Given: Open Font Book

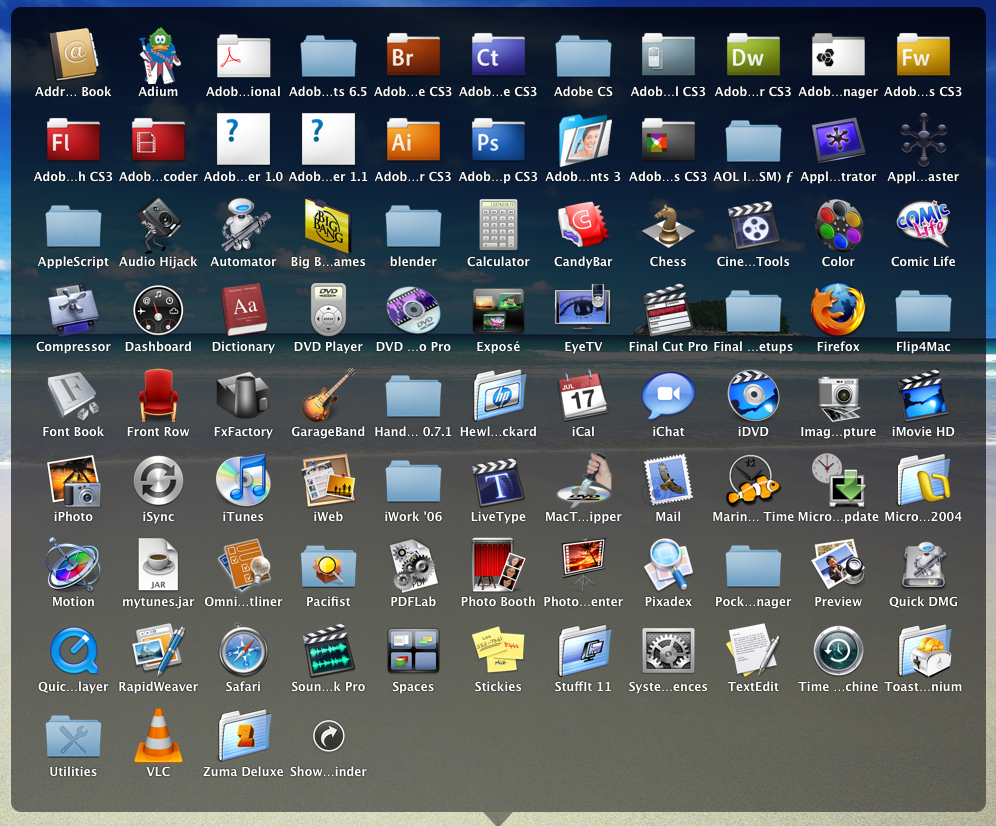Looking at the screenshot, I should 73,395.
